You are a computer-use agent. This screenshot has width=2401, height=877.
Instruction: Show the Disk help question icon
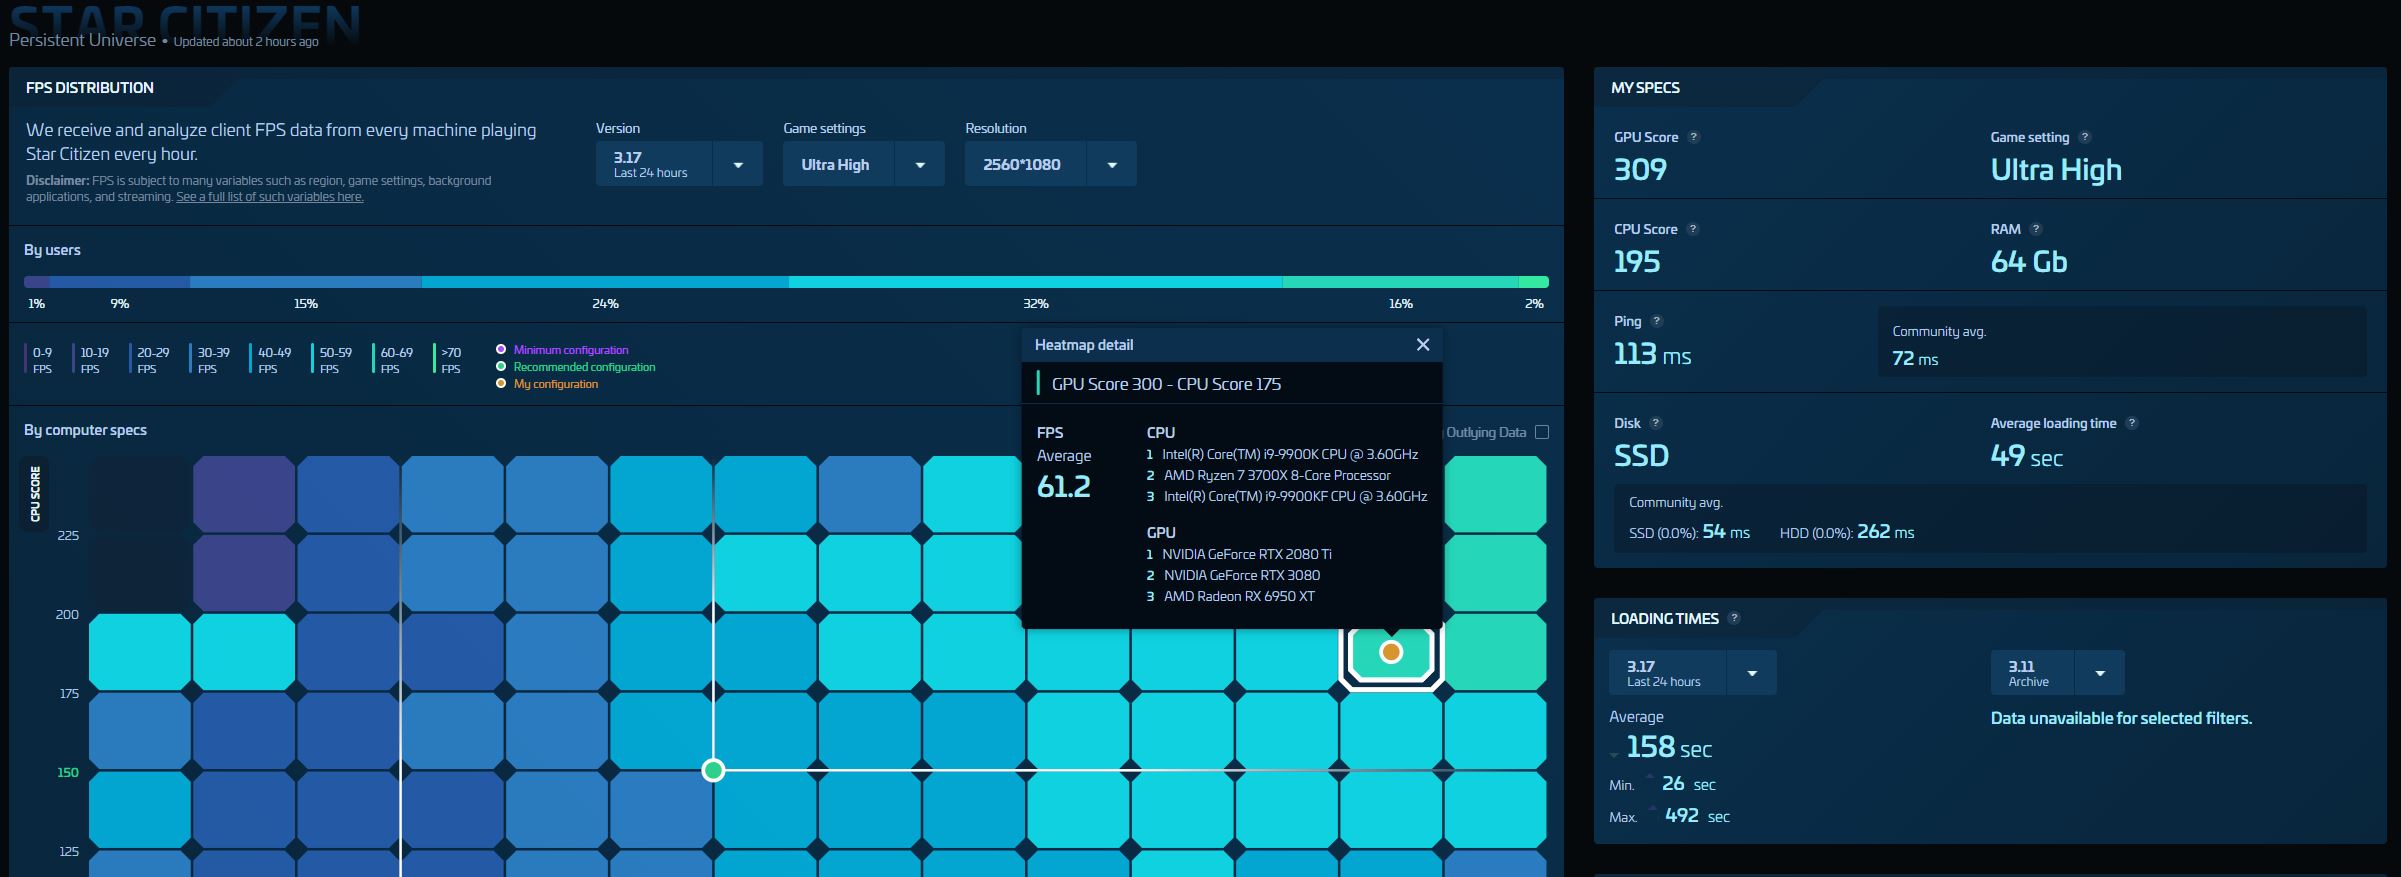click(x=1655, y=423)
